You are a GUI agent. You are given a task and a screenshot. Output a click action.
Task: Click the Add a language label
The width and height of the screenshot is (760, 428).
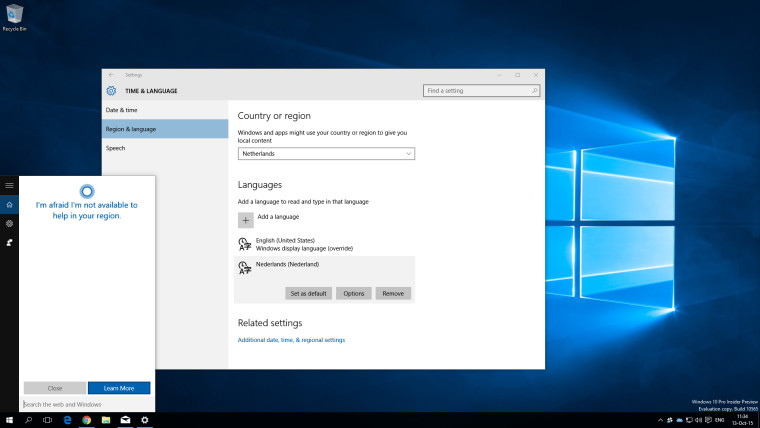(x=278, y=217)
